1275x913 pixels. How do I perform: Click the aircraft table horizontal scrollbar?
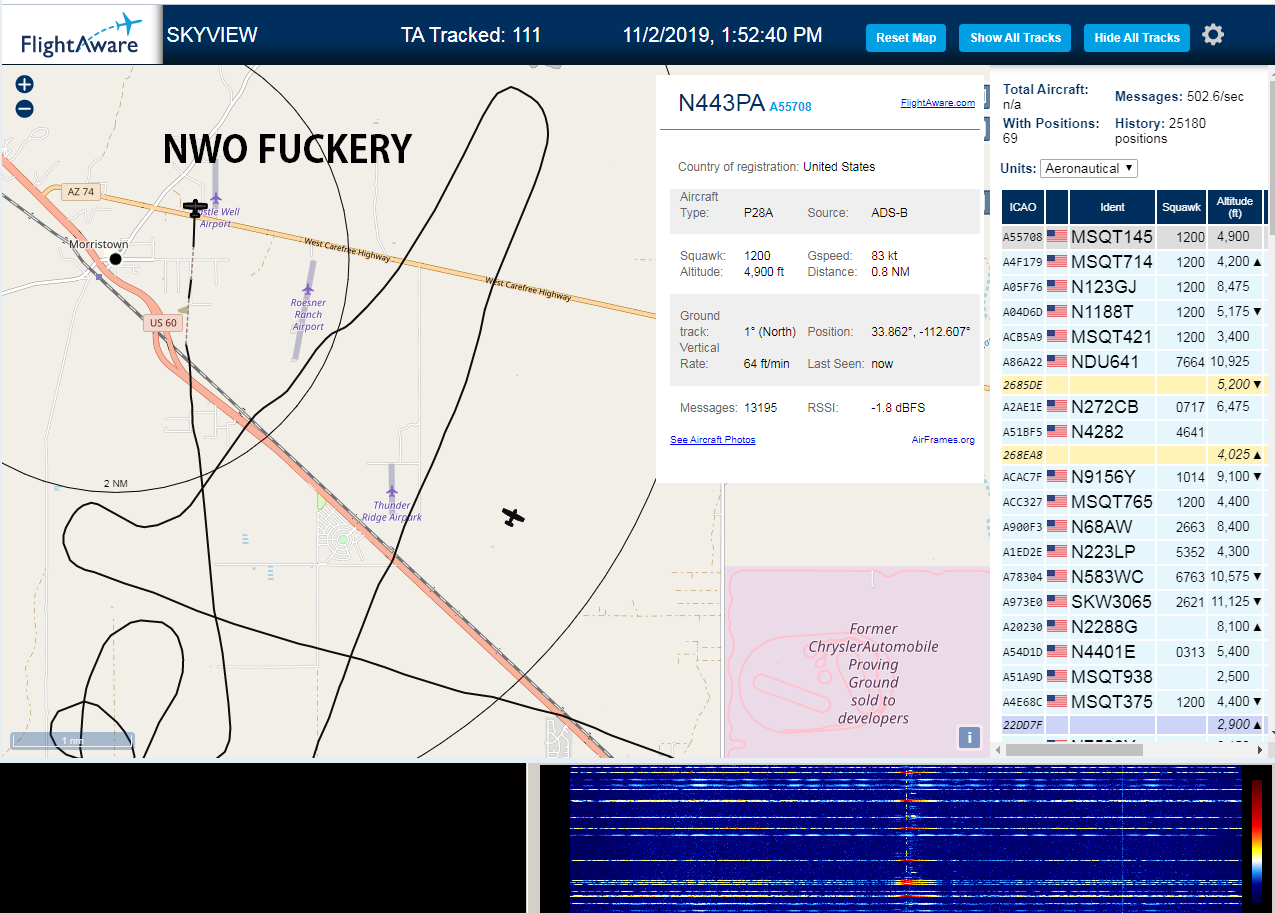pyautogui.click(x=1075, y=748)
